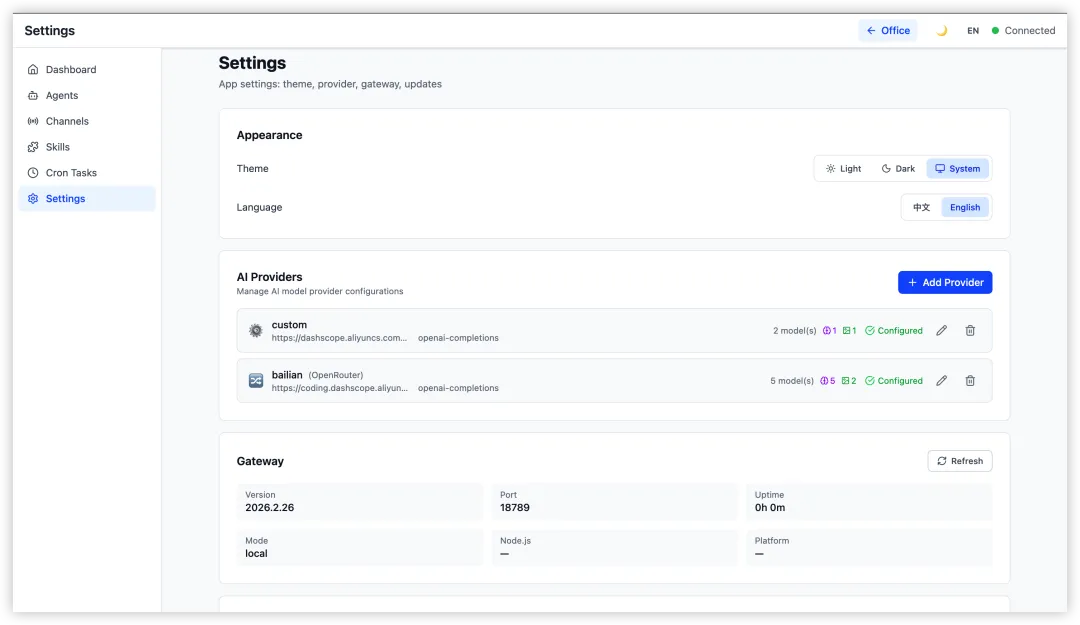This screenshot has height=625, width=1080.
Task: Click the pencil icon for bailian provider
Action: 941,381
